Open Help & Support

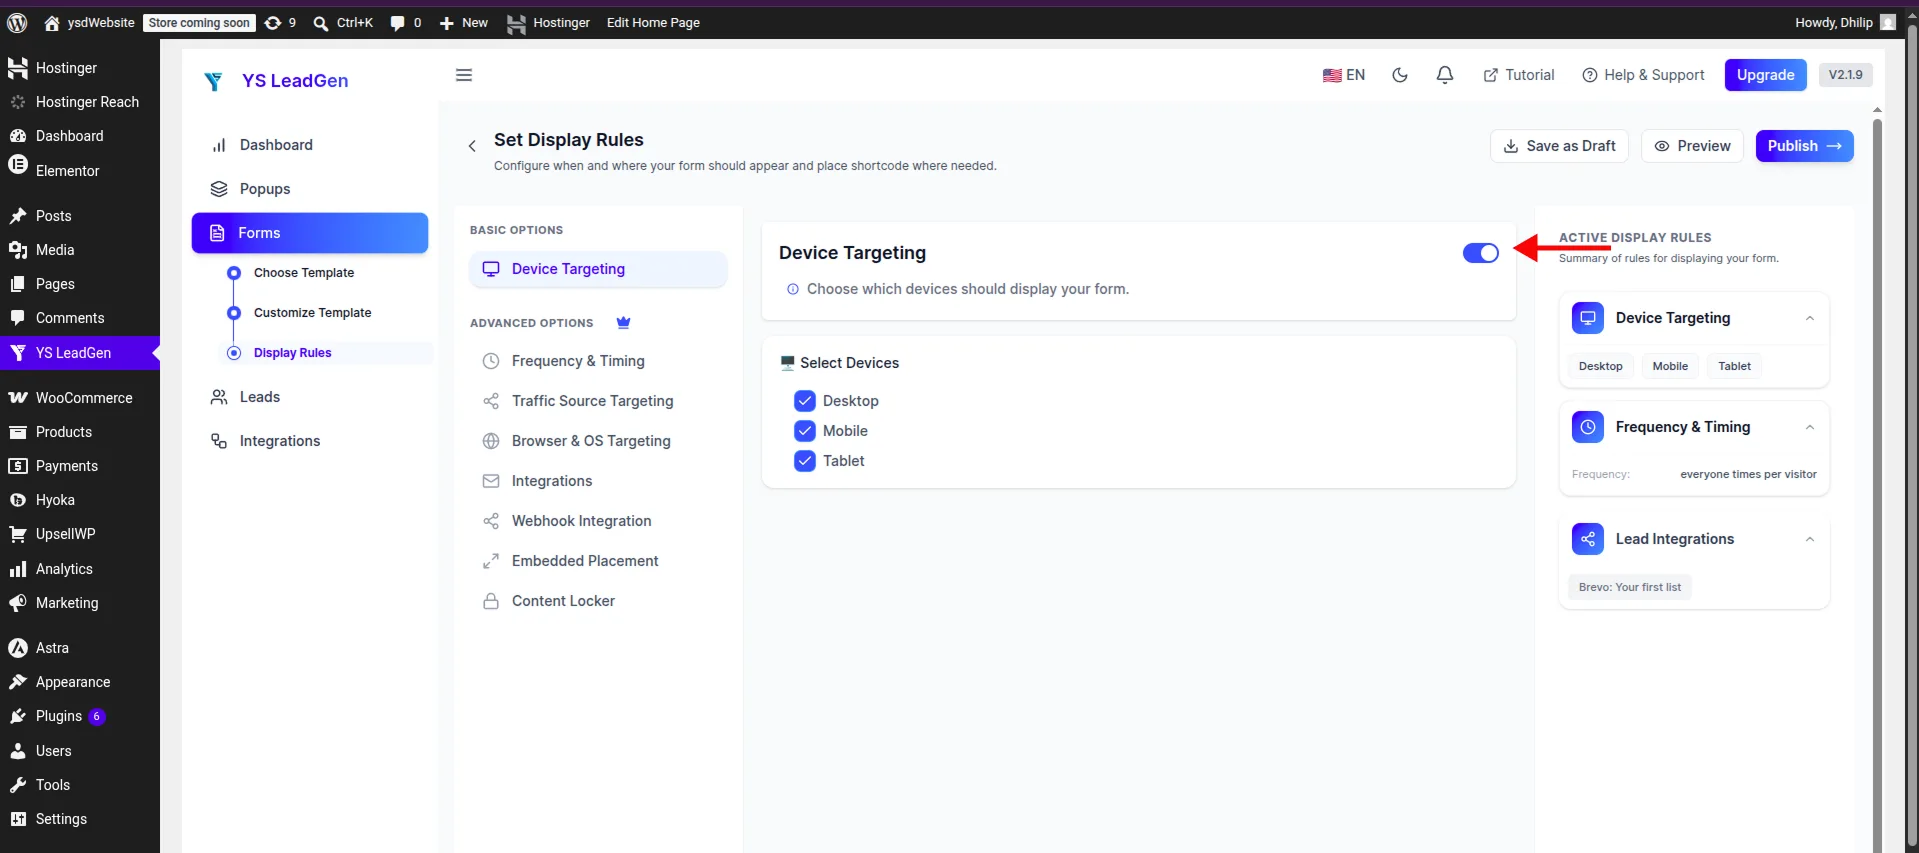[1643, 75]
